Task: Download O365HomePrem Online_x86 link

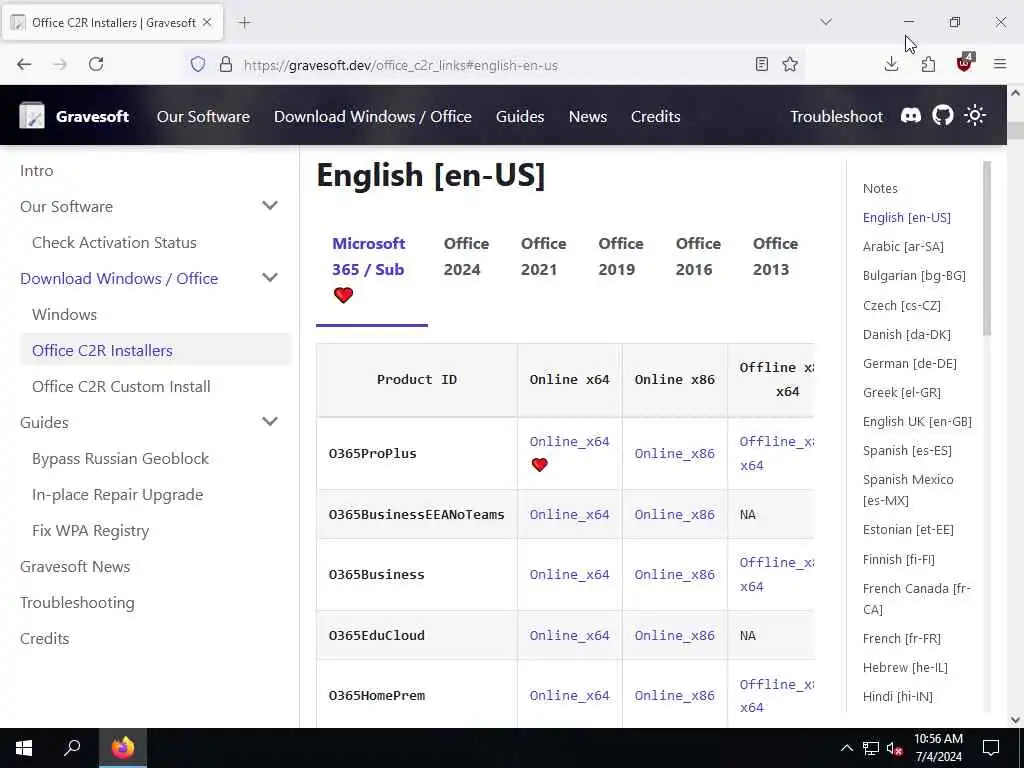Action: (x=675, y=696)
